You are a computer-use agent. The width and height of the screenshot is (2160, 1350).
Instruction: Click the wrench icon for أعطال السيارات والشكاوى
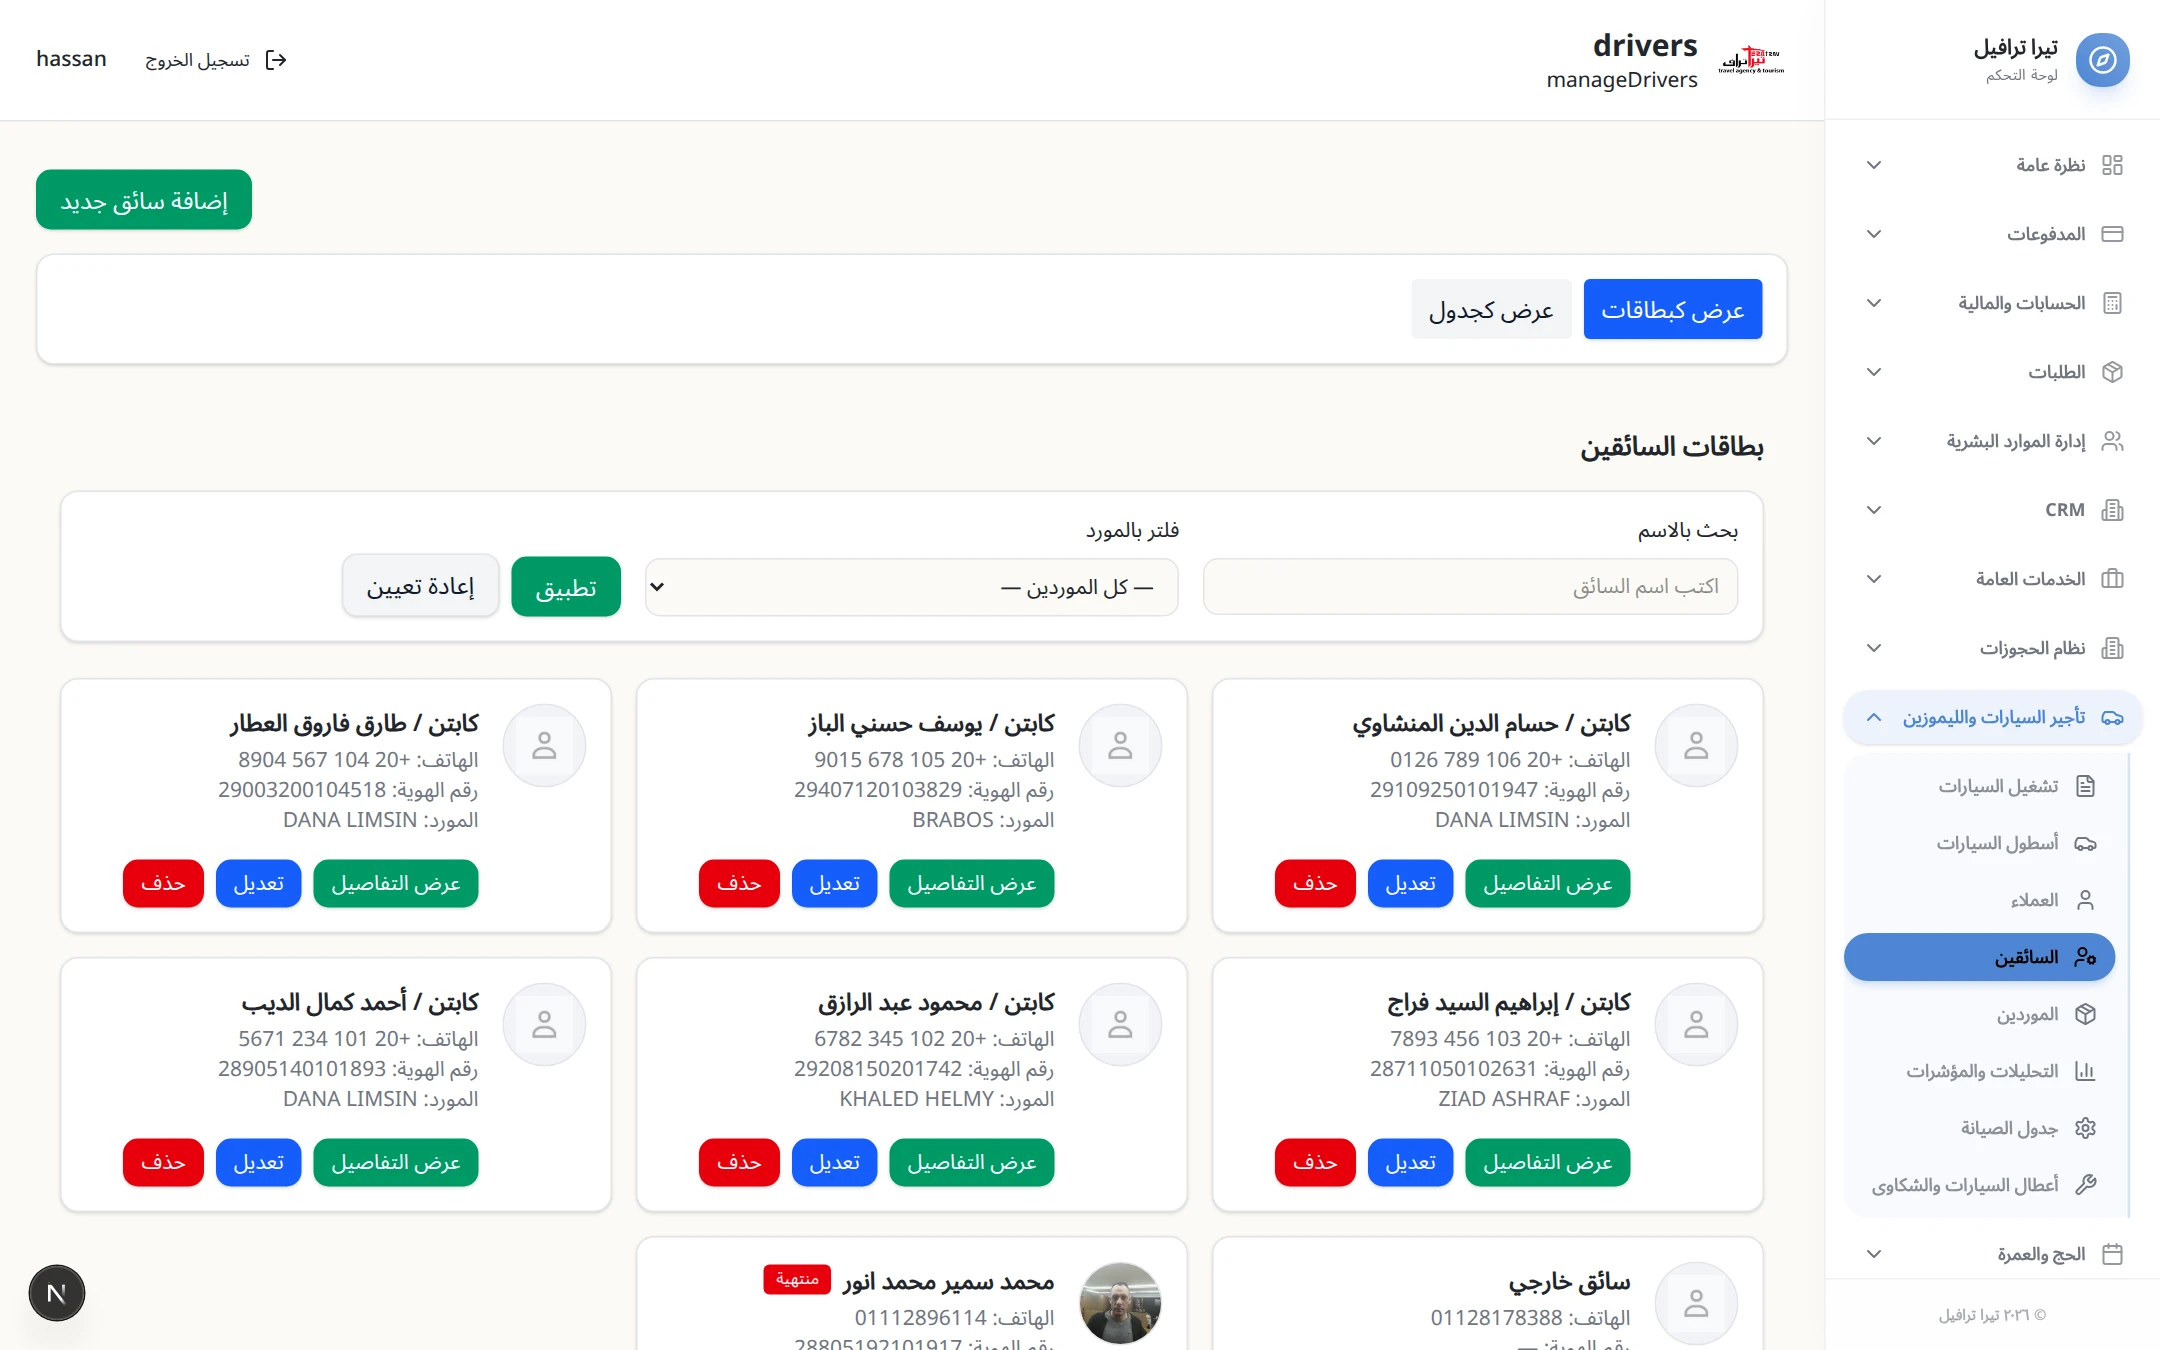(x=2085, y=1185)
